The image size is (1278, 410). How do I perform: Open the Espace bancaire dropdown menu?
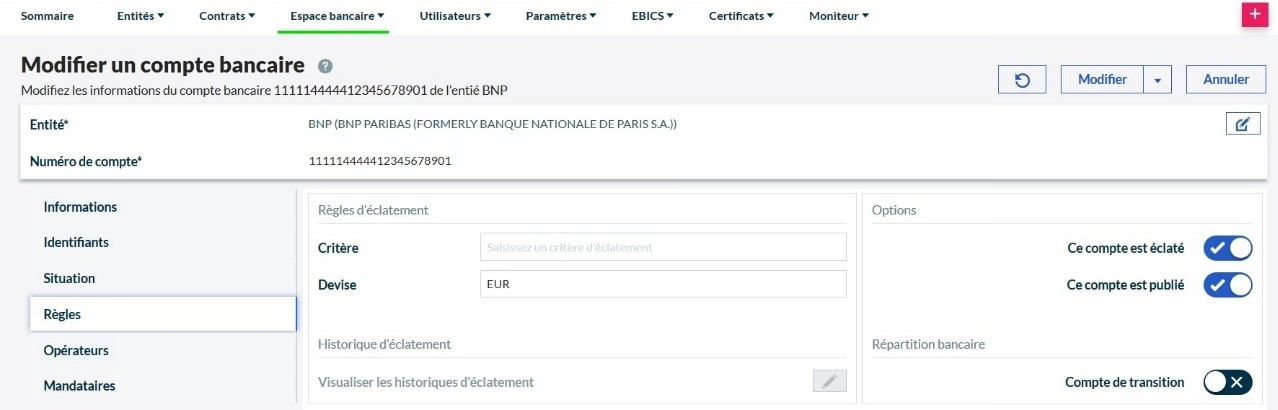pyautogui.click(x=337, y=16)
